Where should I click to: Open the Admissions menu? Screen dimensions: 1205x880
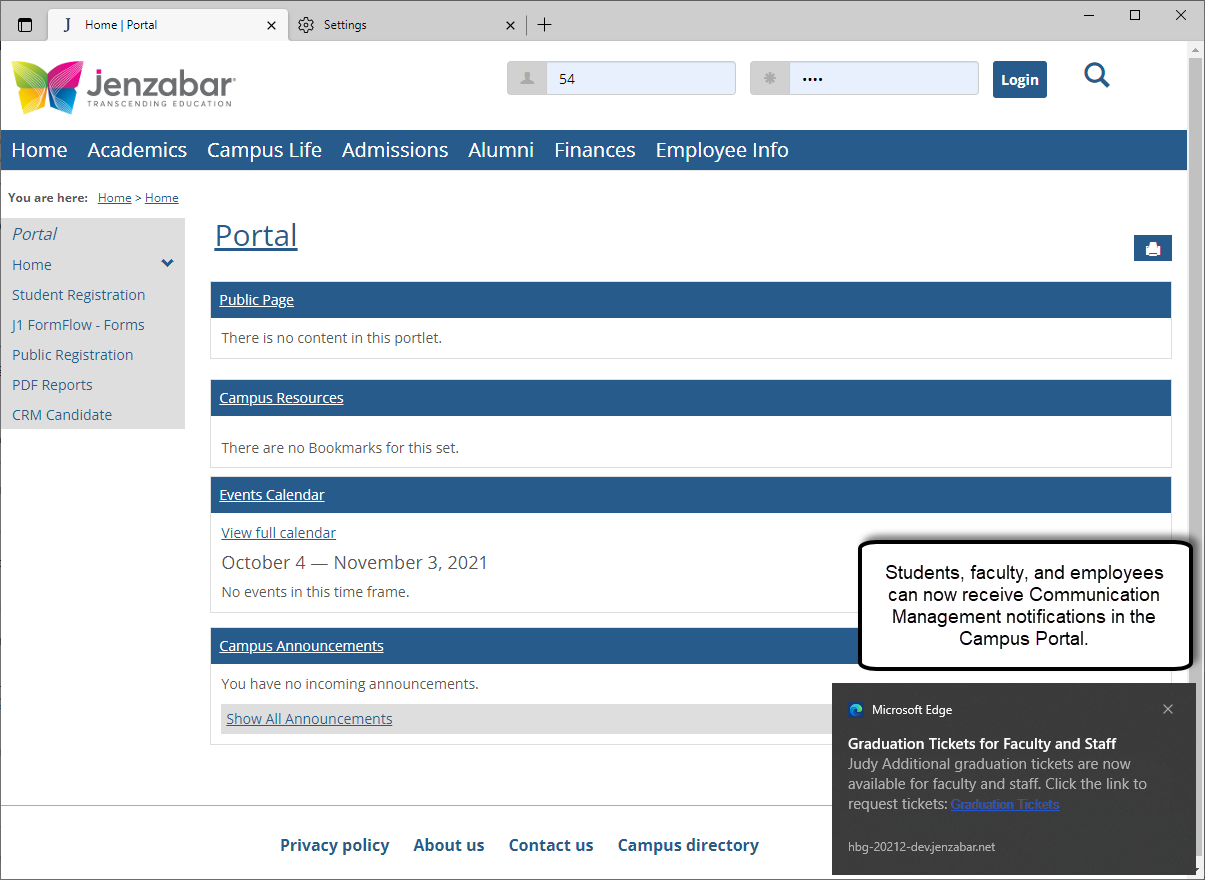(x=395, y=150)
